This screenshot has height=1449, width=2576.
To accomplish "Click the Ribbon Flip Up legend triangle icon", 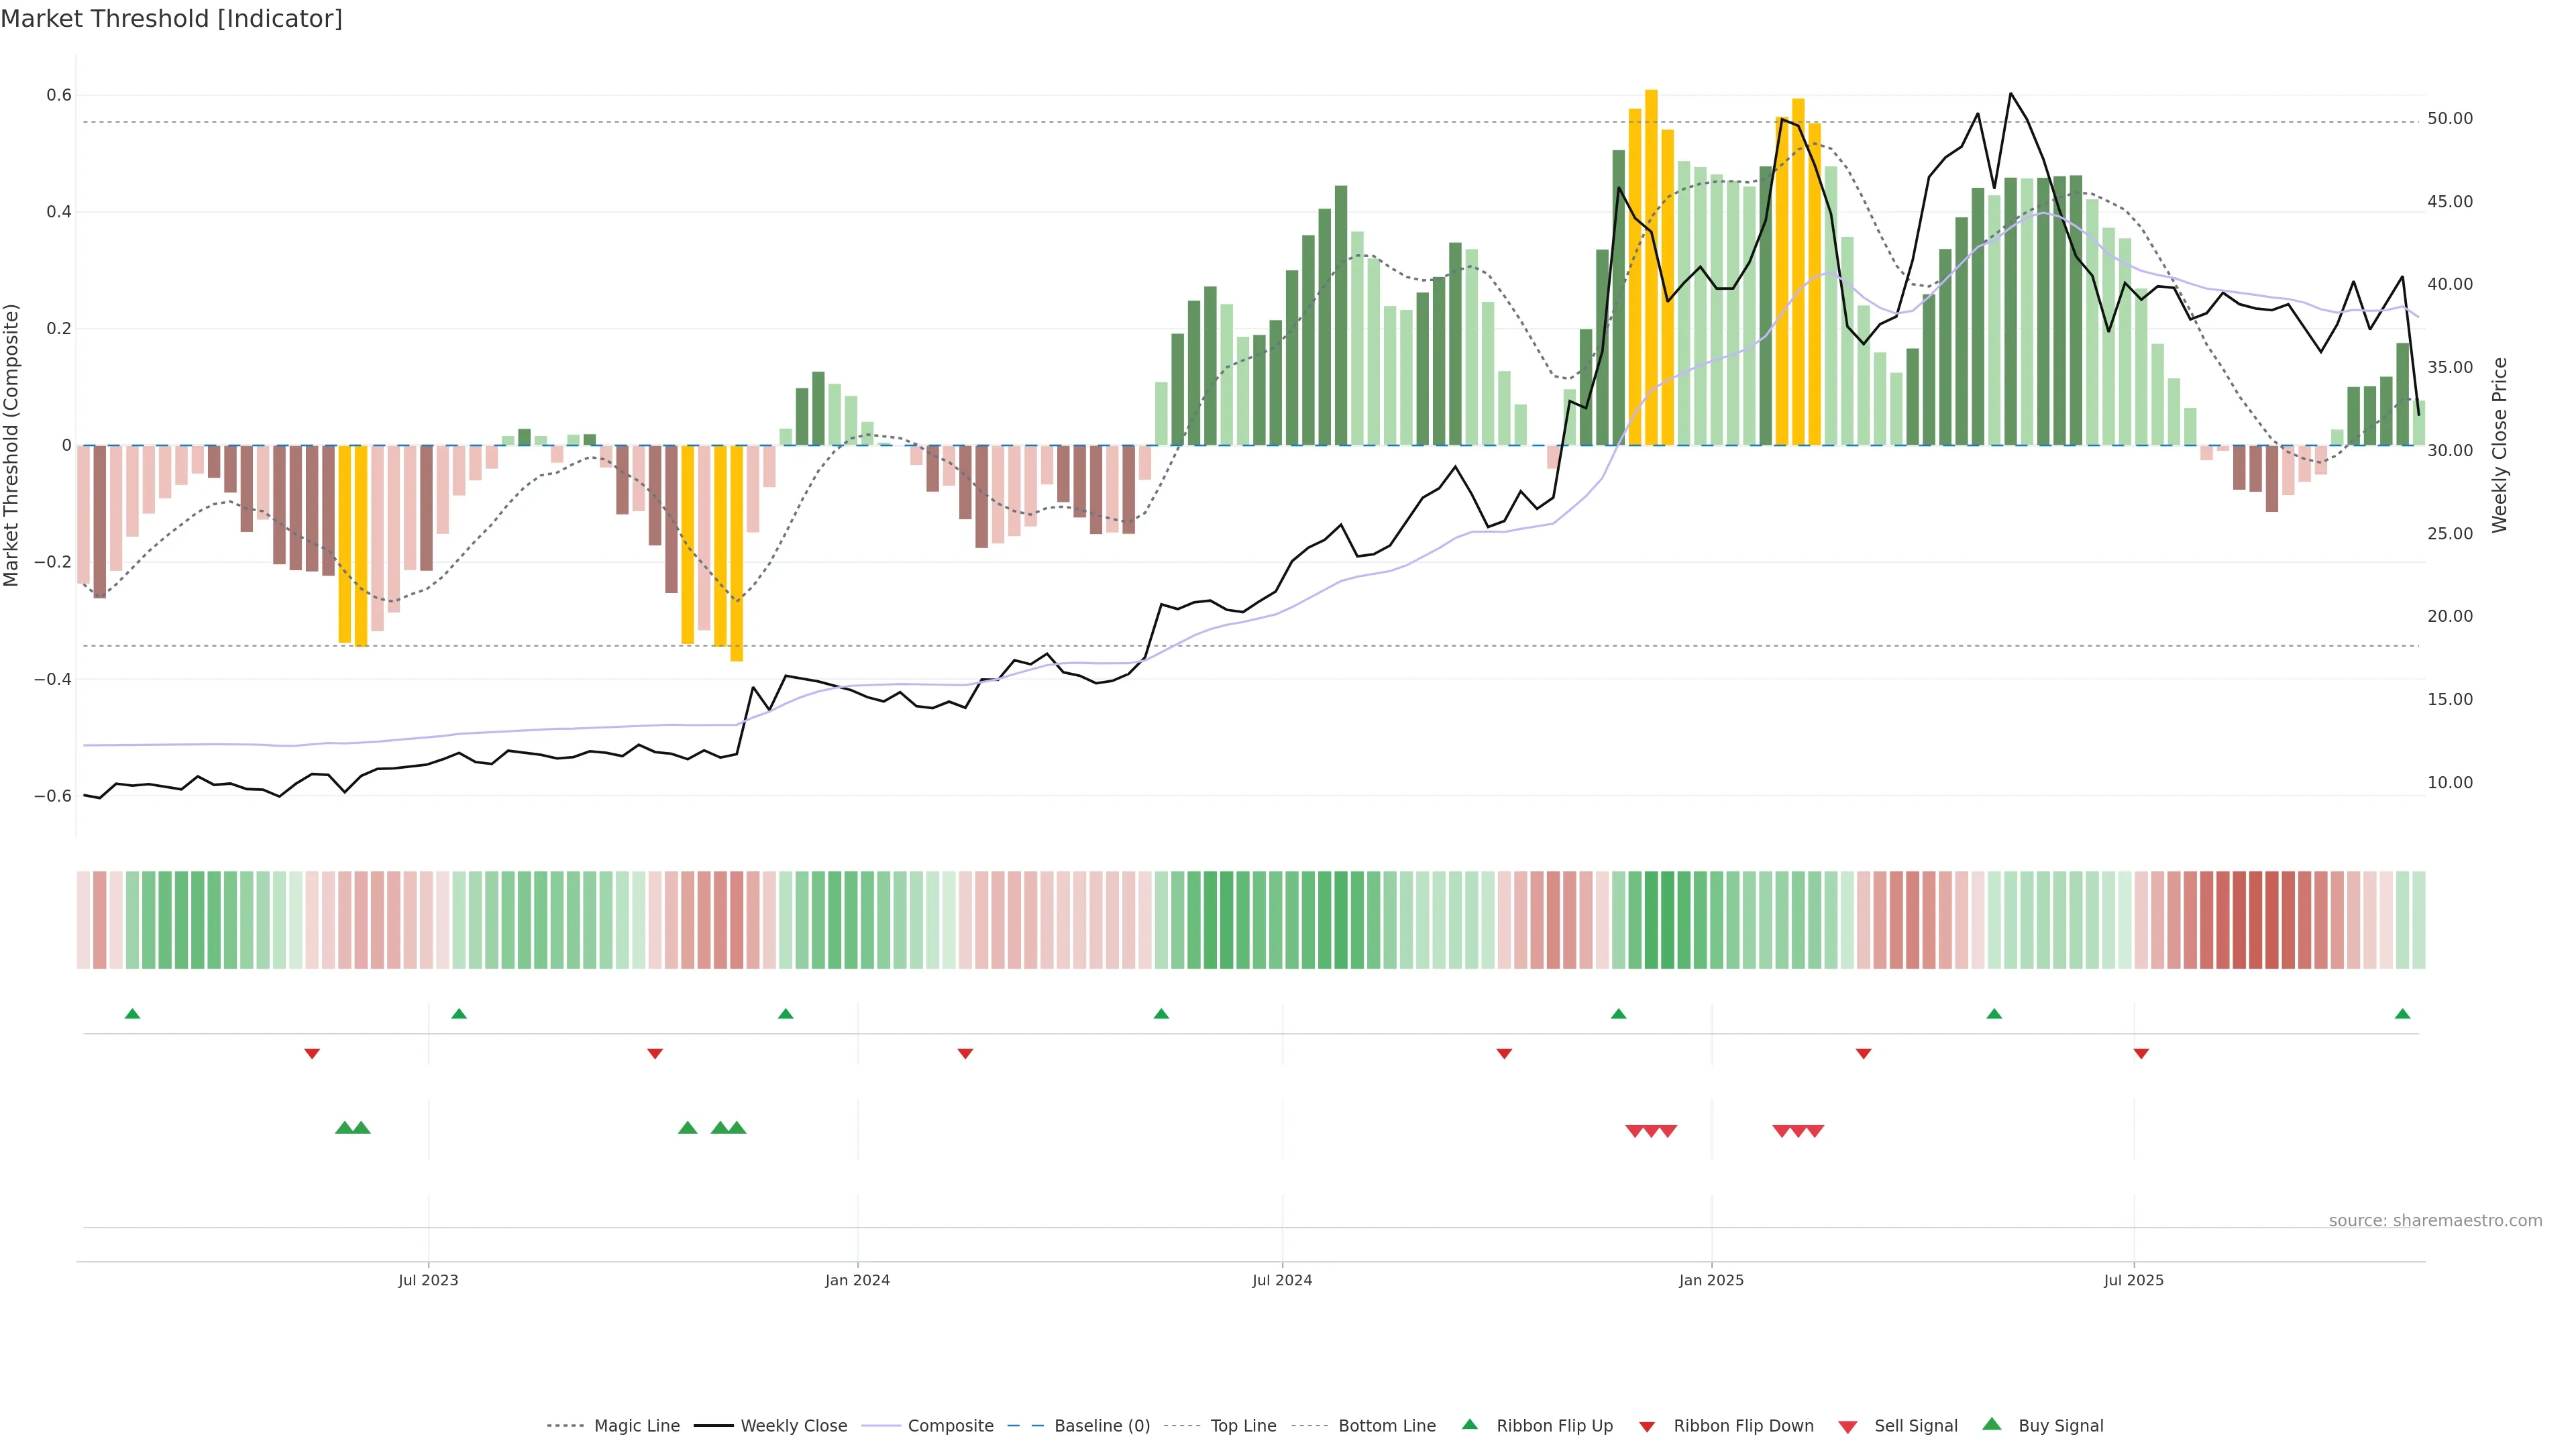I will point(1469,1424).
